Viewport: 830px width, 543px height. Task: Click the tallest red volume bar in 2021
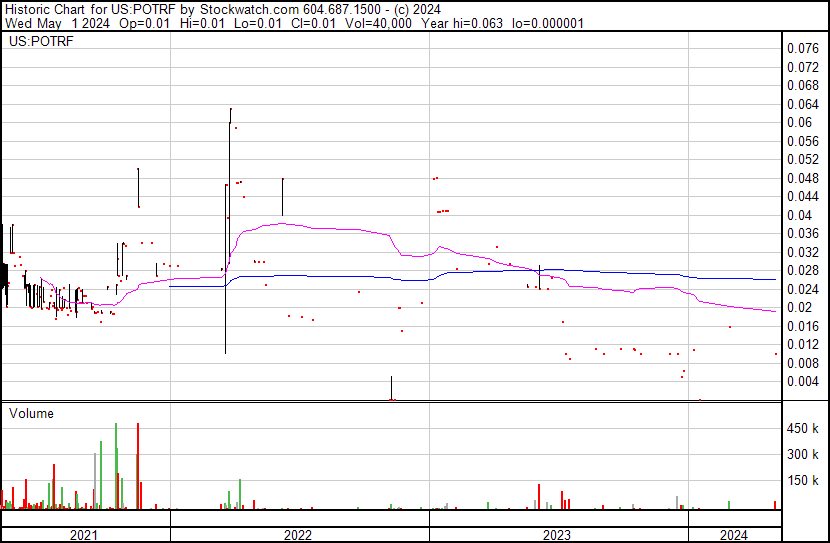point(138,466)
